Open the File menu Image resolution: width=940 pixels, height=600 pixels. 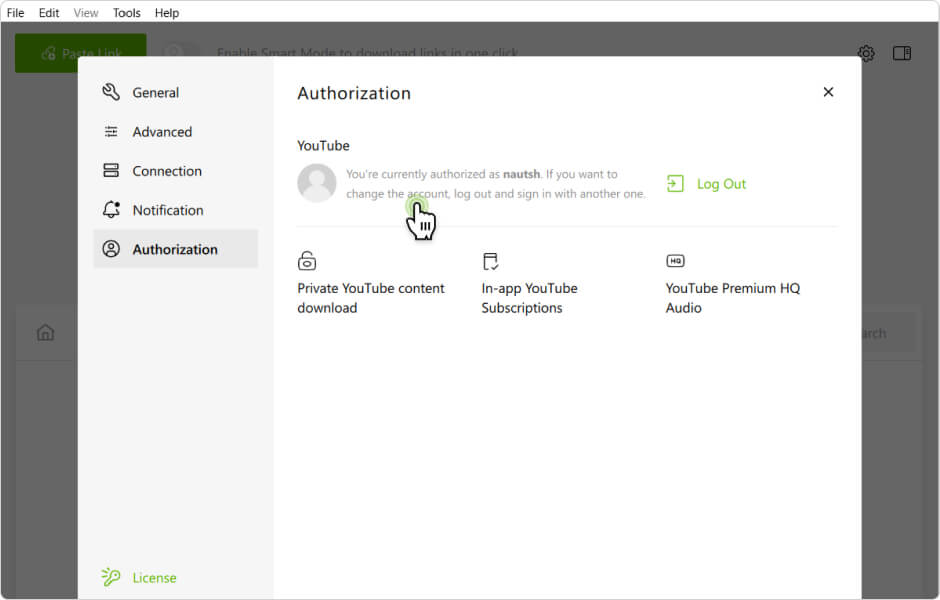coord(15,13)
